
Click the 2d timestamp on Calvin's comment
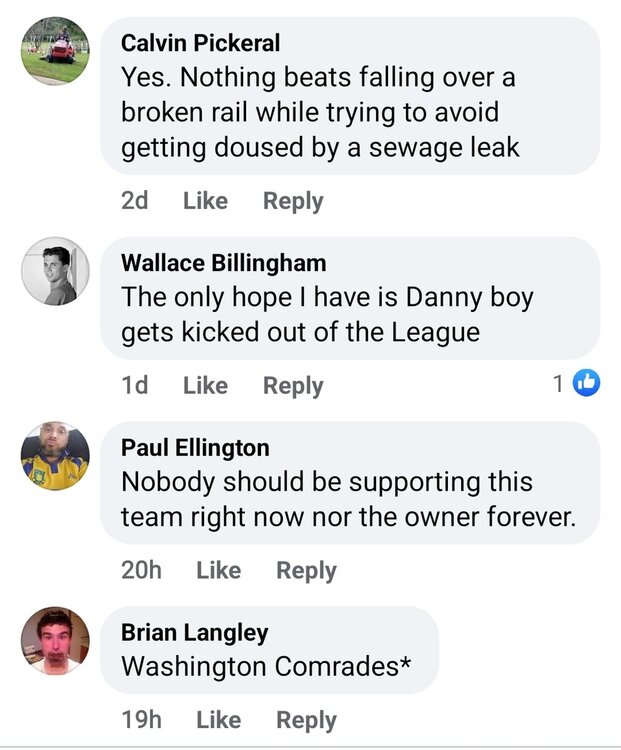pos(135,200)
